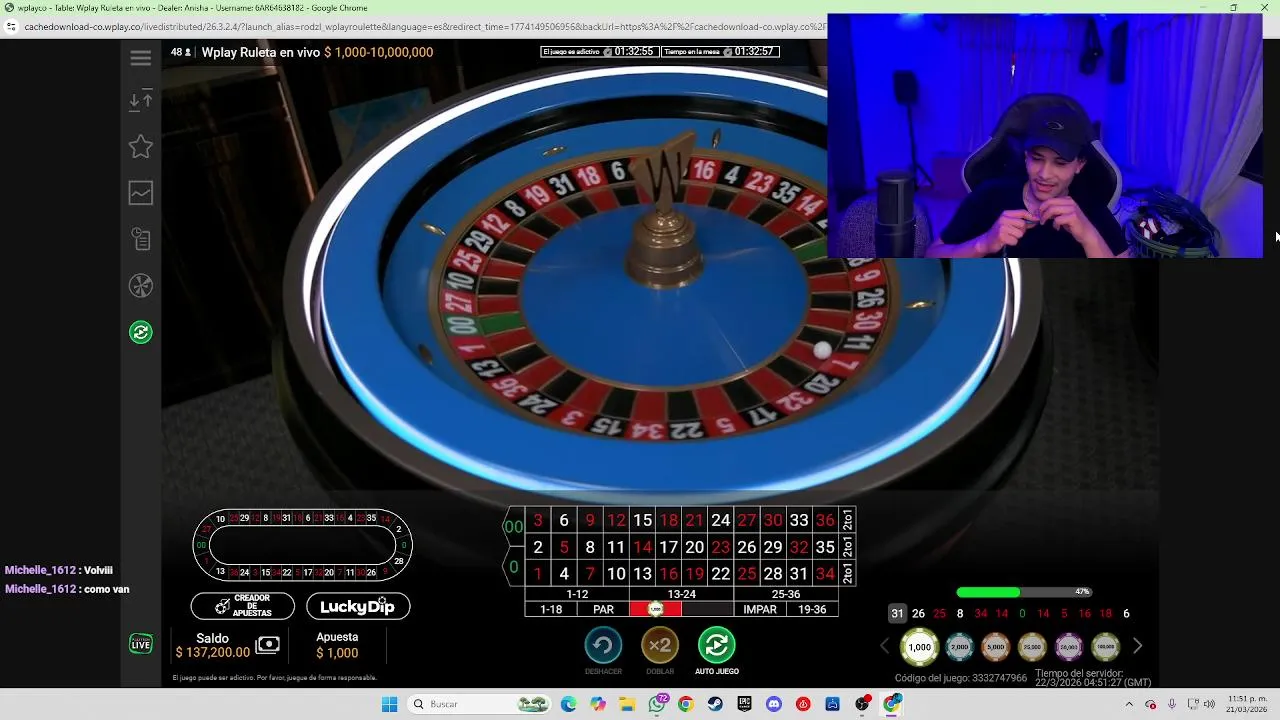Bet on bottom row 2to1 column
The image size is (1280, 720).
(x=848, y=574)
